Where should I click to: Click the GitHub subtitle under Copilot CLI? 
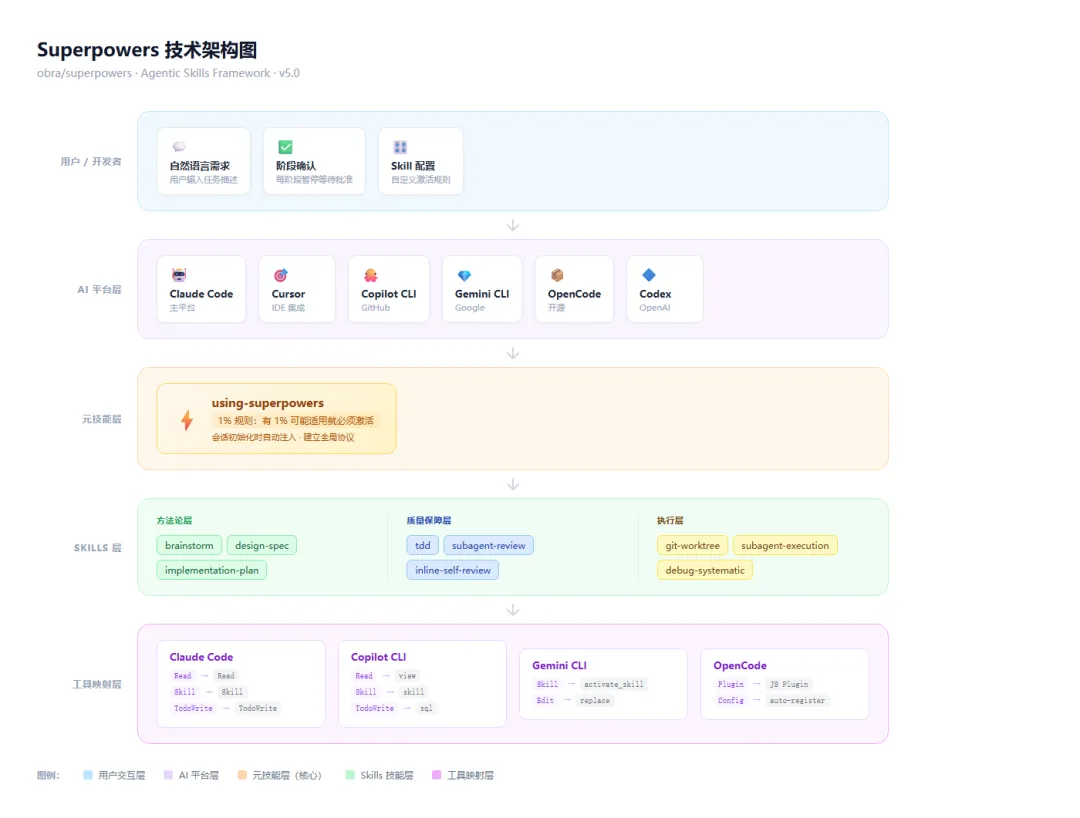point(375,308)
